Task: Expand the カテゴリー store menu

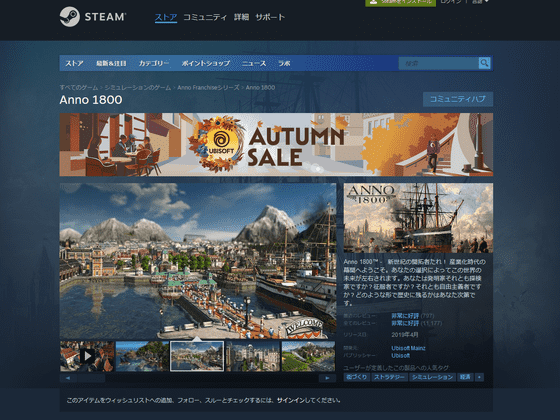Action: click(154, 63)
